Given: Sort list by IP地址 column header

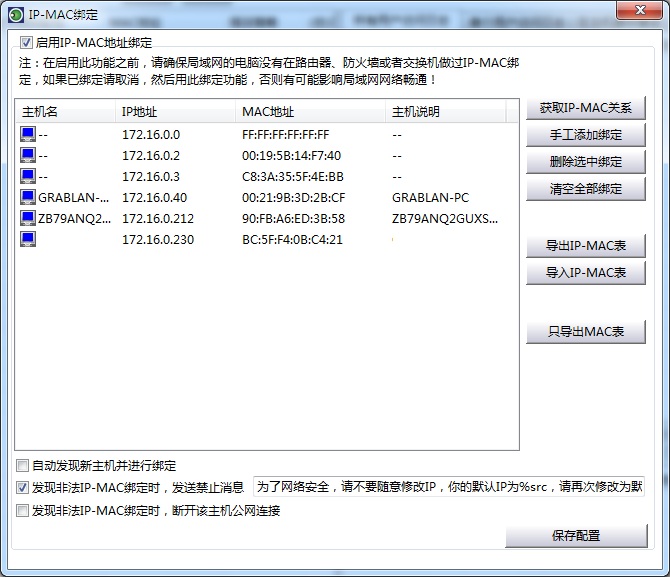Looking at the screenshot, I should coord(175,112).
